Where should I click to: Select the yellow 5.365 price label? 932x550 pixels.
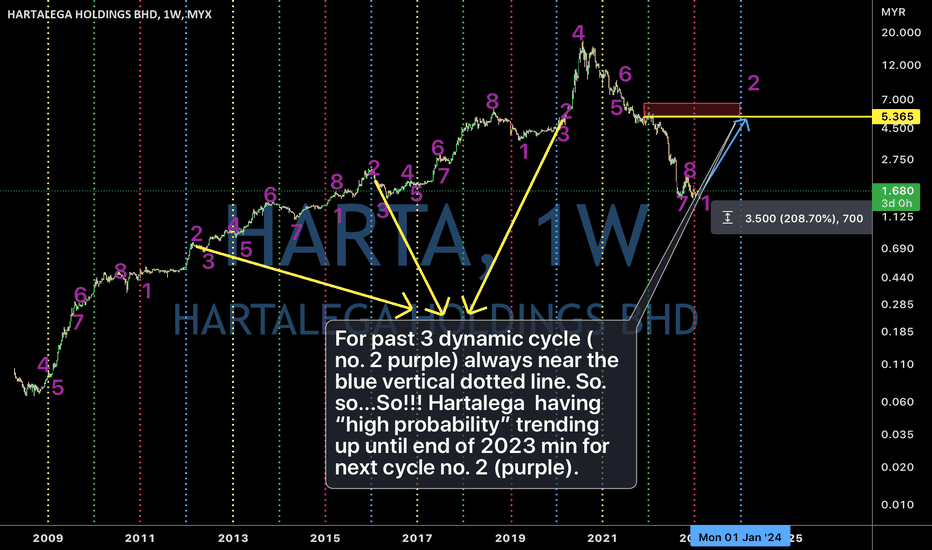click(896, 117)
